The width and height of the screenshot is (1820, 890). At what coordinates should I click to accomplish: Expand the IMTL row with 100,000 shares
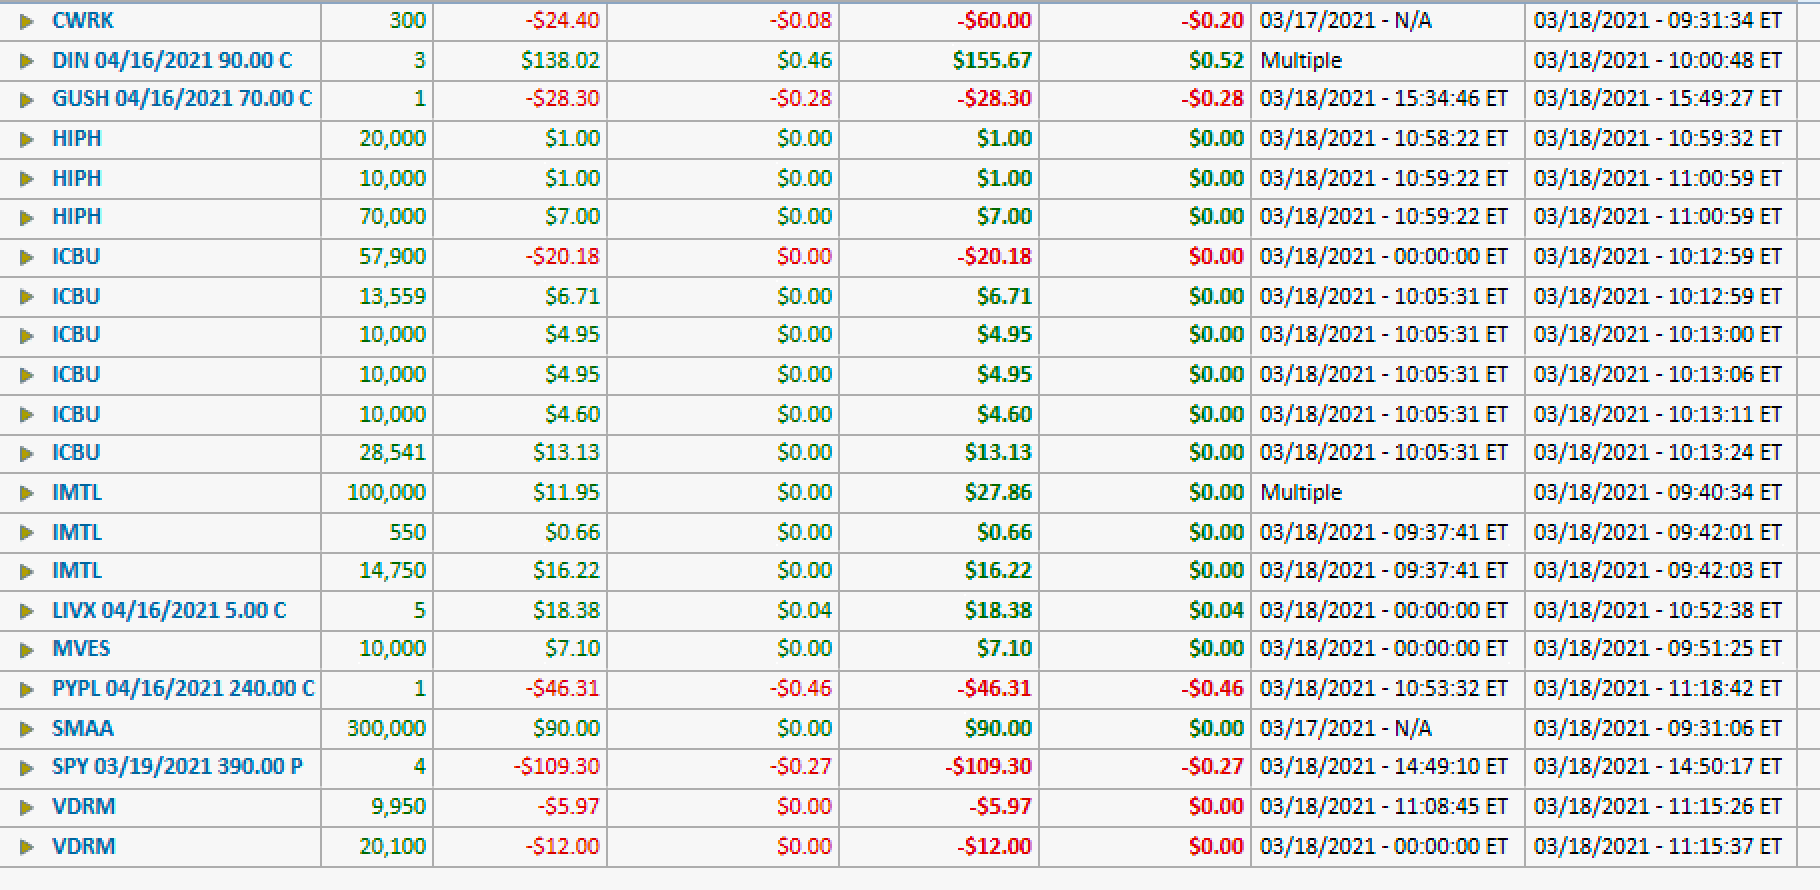click(x=27, y=493)
